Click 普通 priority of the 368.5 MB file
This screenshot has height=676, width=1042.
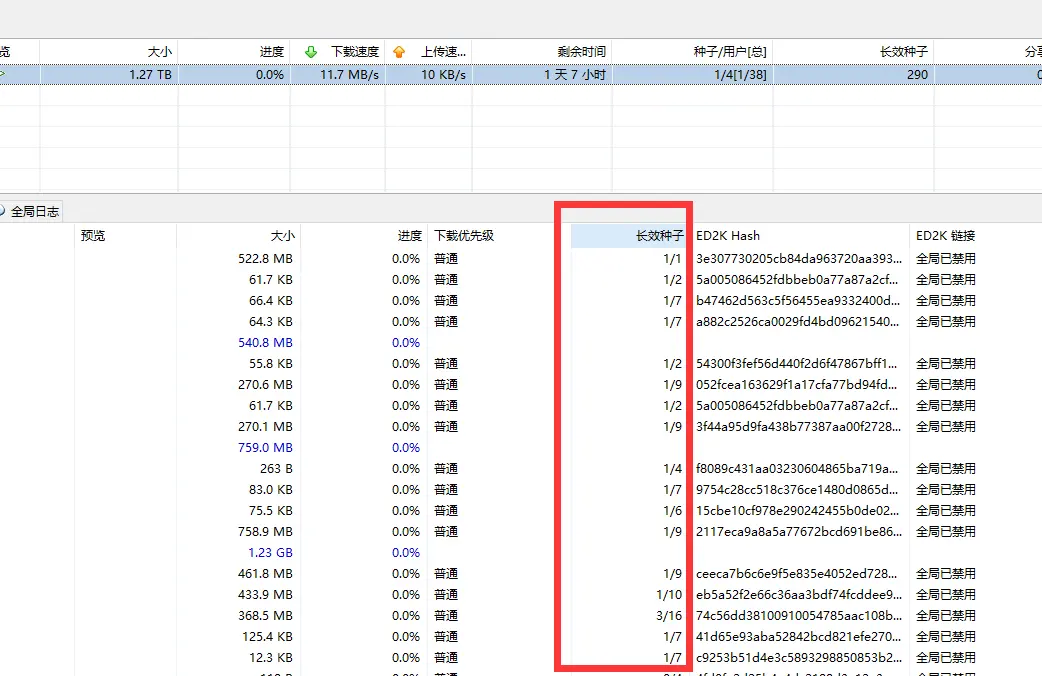[x=446, y=616]
